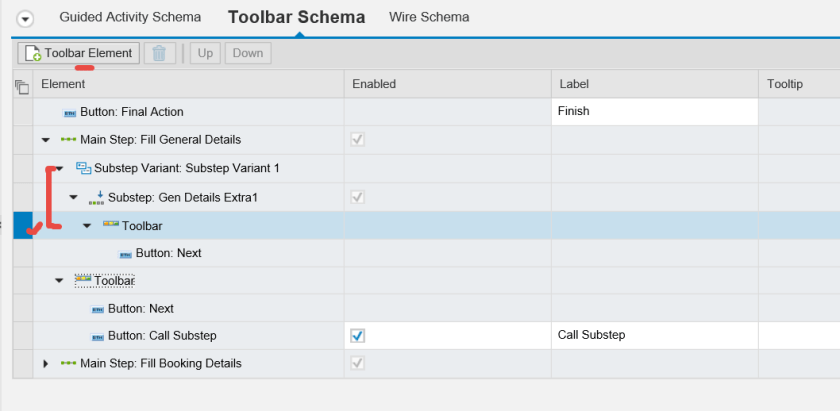Image resolution: width=840 pixels, height=411 pixels.
Task: Collapse Main Step: Fill General Details node
Action: (x=46, y=140)
